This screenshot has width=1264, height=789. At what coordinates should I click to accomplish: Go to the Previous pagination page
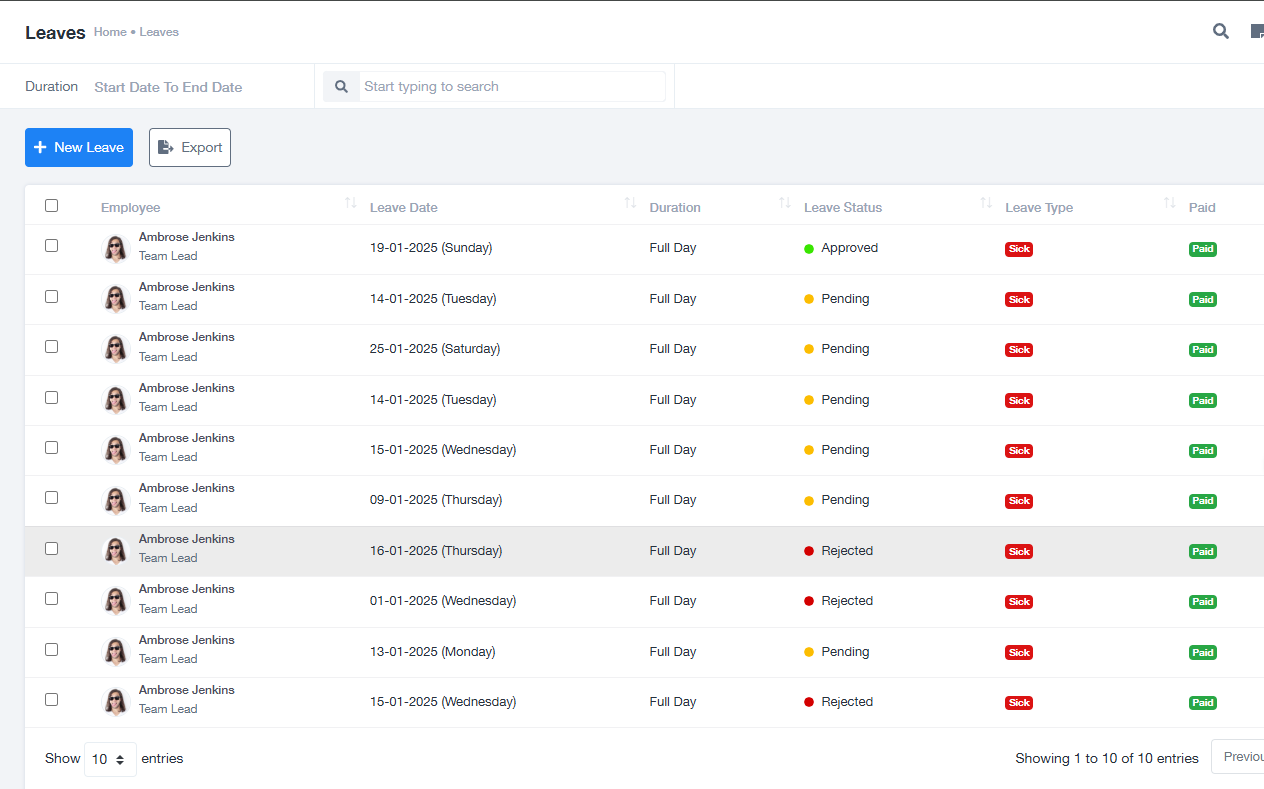click(x=1242, y=757)
